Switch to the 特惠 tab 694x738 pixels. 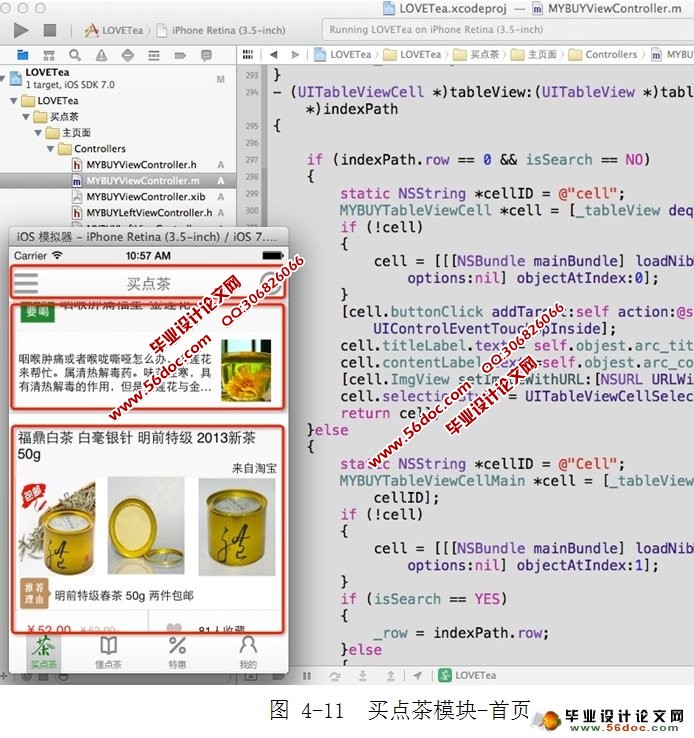point(177,652)
